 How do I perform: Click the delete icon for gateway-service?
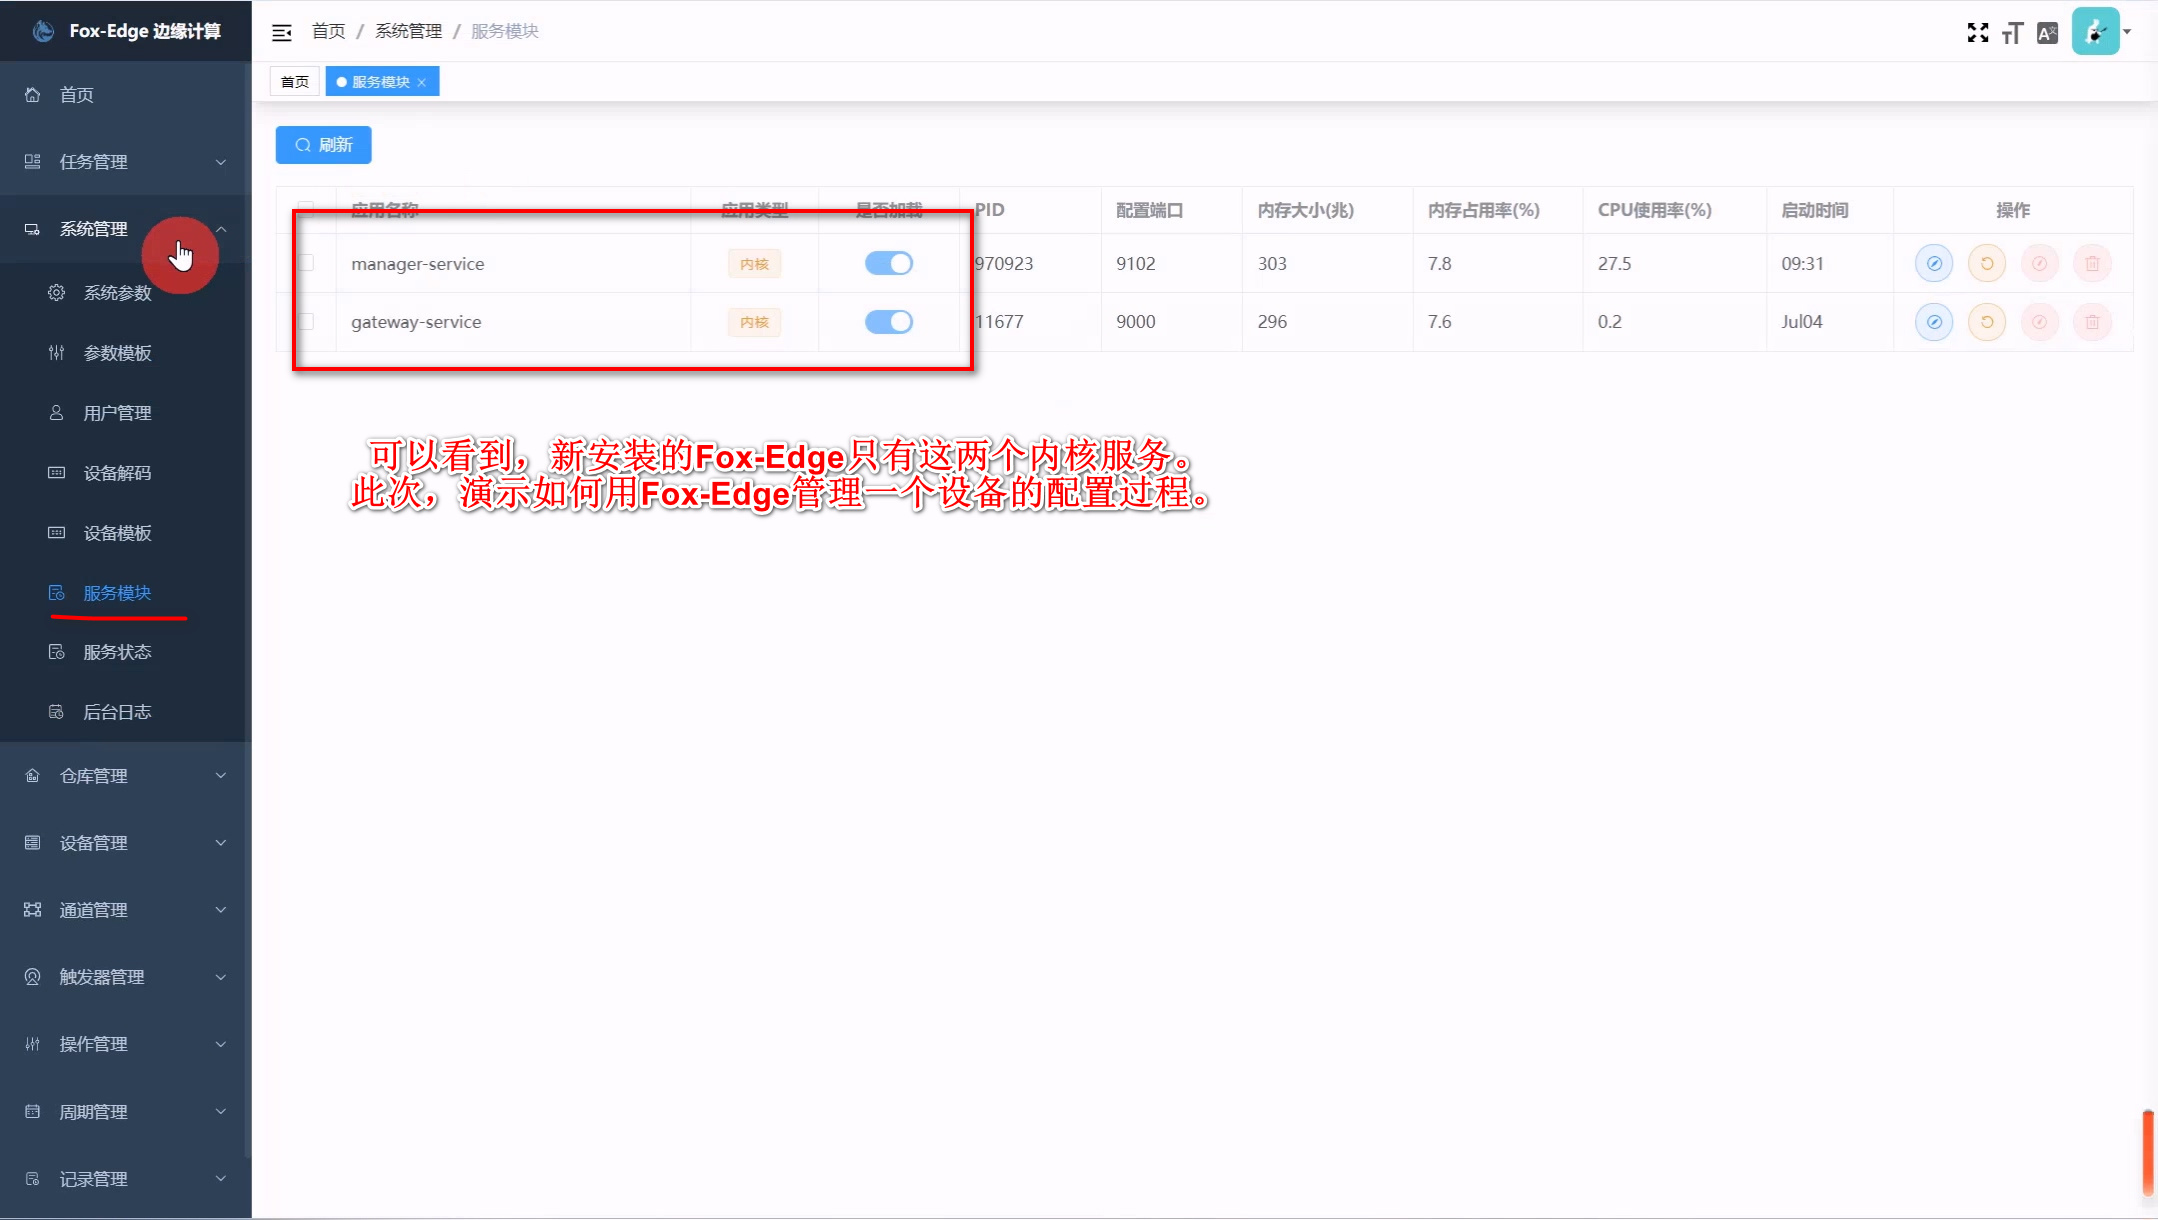[2092, 322]
